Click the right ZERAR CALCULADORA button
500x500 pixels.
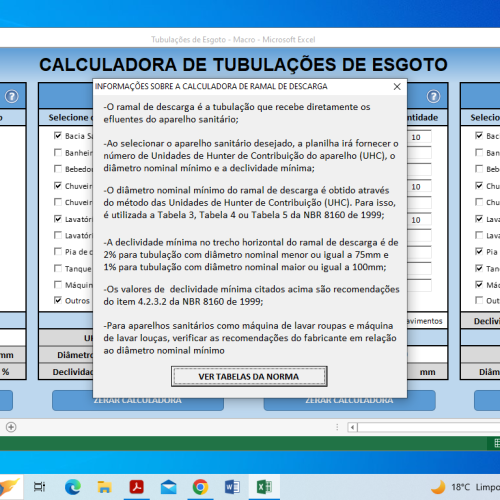(x=349, y=400)
